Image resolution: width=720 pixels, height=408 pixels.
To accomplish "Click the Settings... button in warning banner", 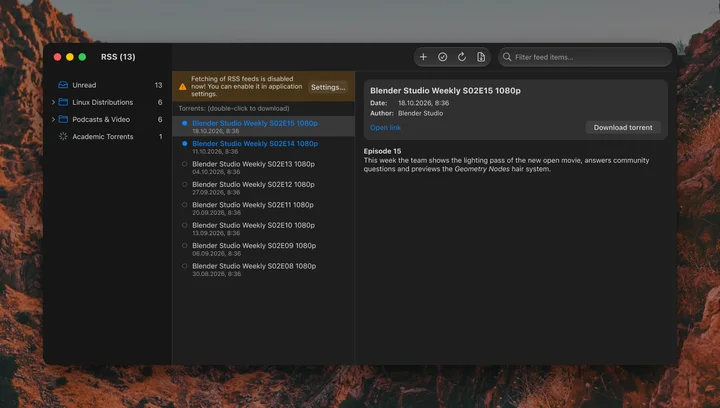I will 328,87.
